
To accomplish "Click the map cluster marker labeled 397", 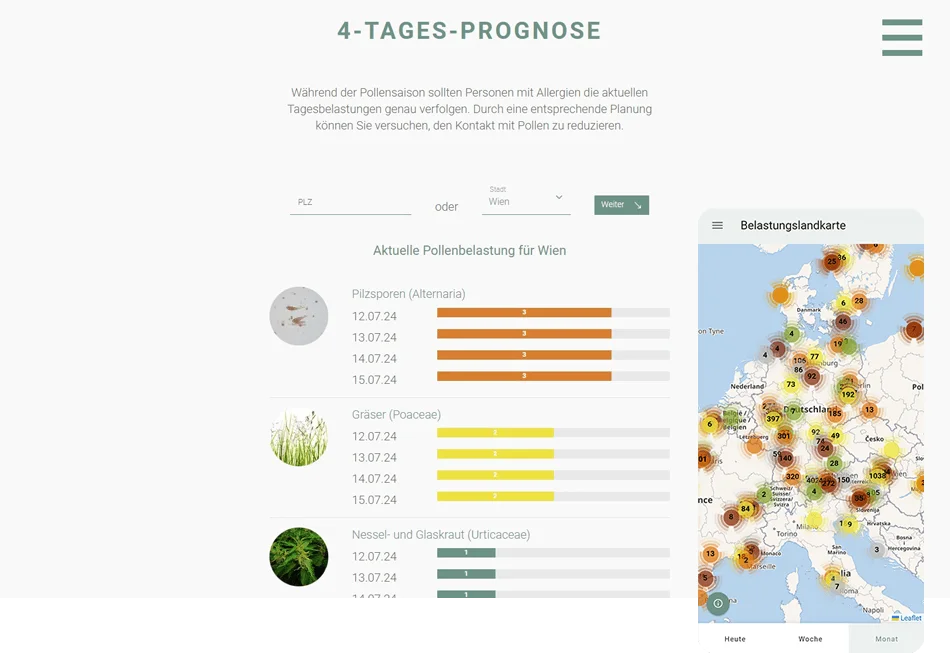I will coord(773,418).
